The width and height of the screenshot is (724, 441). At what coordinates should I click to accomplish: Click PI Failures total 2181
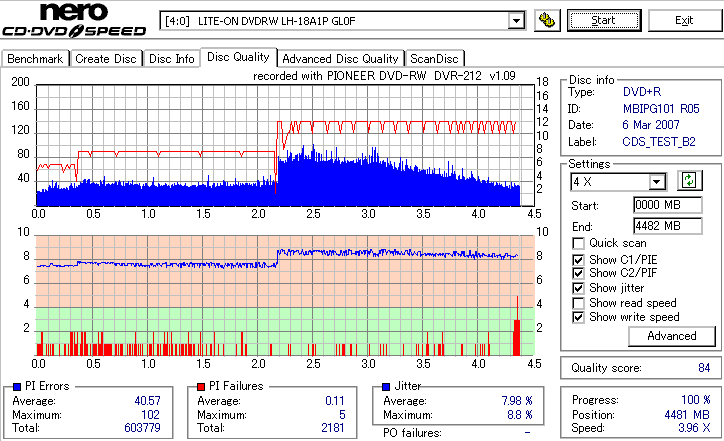tap(333, 428)
